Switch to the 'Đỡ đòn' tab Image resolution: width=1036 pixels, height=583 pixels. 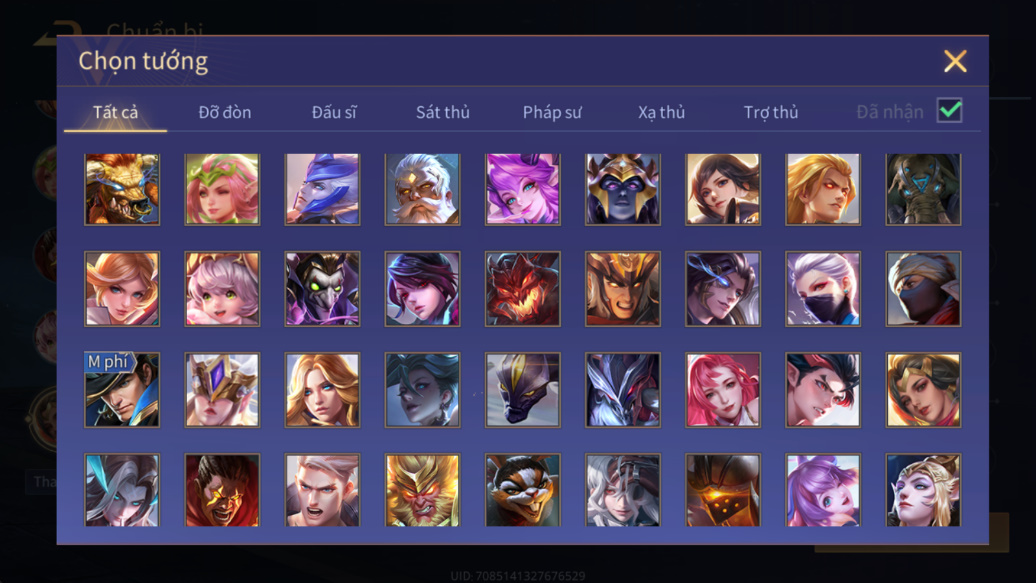225,112
